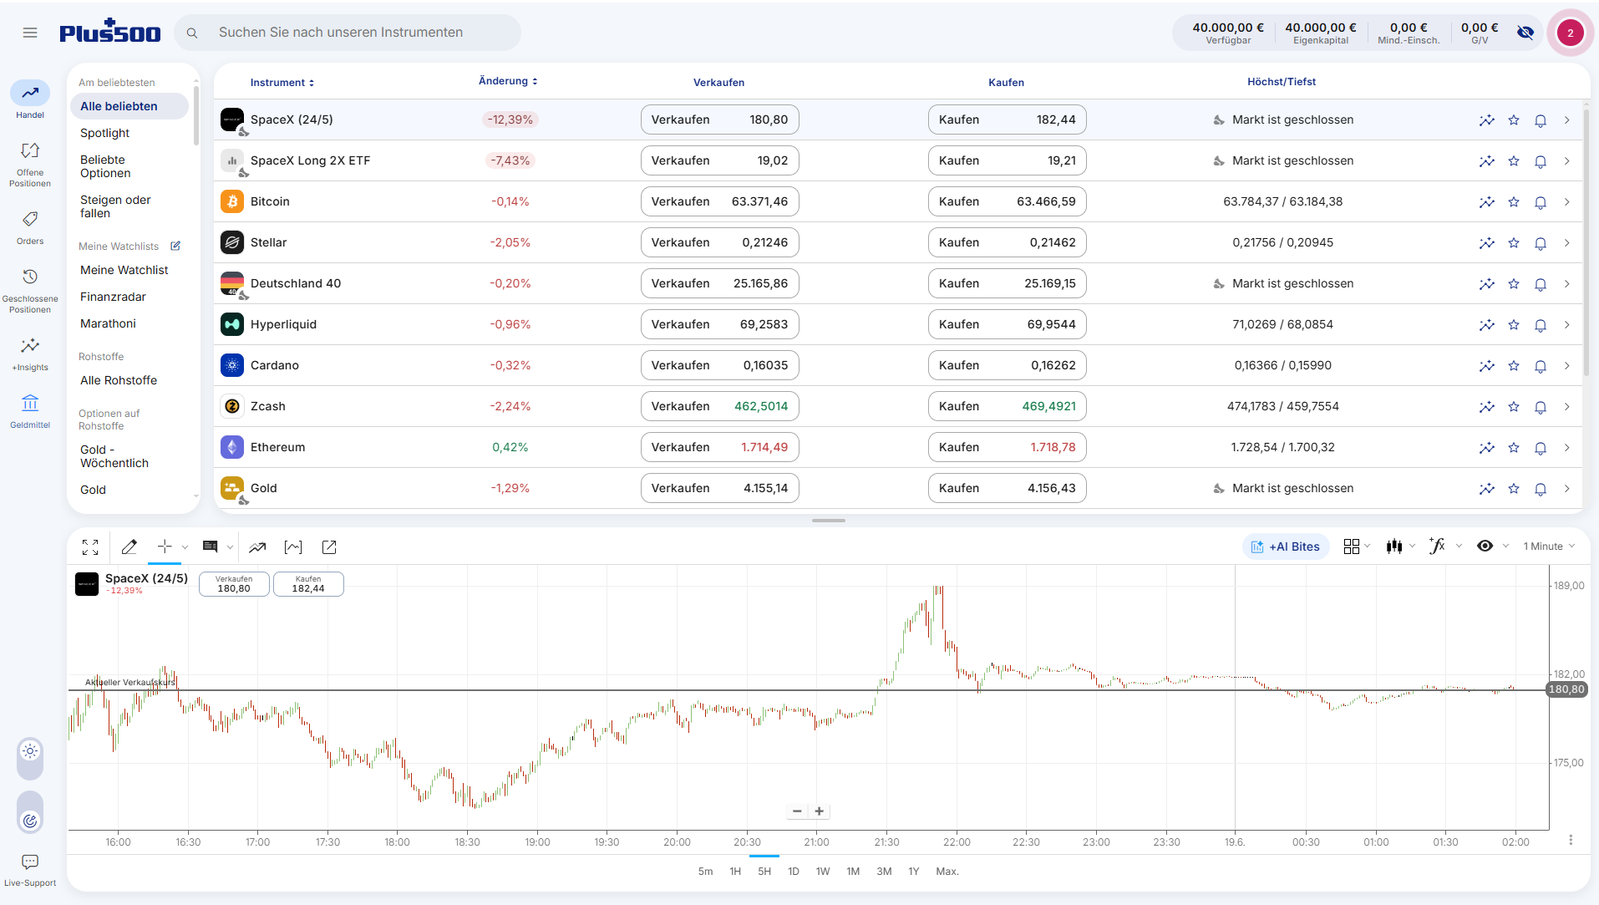The width and height of the screenshot is (1599, 905).
Task: Open crosshair tool dropdown arrow
Action: (x=185, y=547)
